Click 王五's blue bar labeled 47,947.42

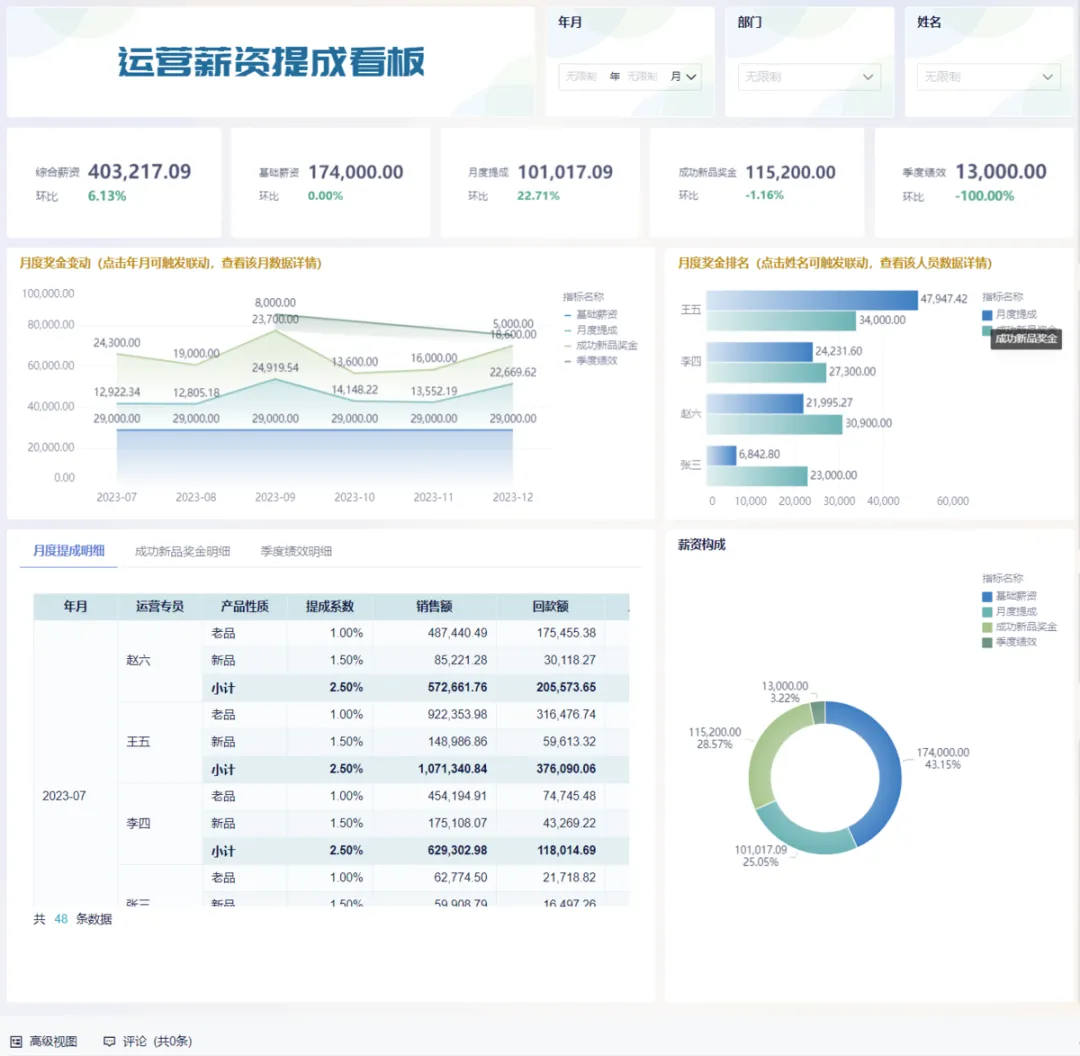812,300
